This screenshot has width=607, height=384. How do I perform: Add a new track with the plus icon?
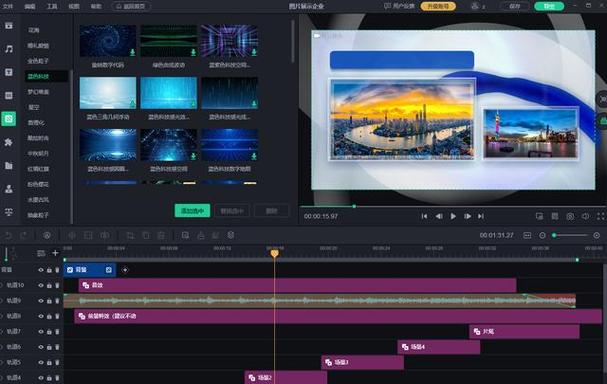[x=55, y=253]
